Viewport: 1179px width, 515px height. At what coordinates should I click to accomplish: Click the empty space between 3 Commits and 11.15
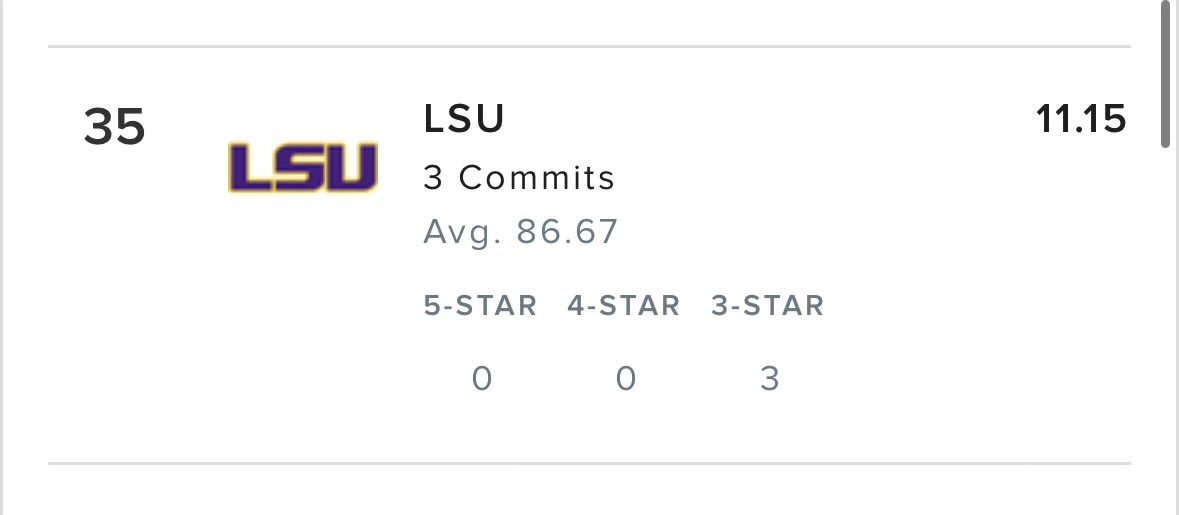pos(827,178)
